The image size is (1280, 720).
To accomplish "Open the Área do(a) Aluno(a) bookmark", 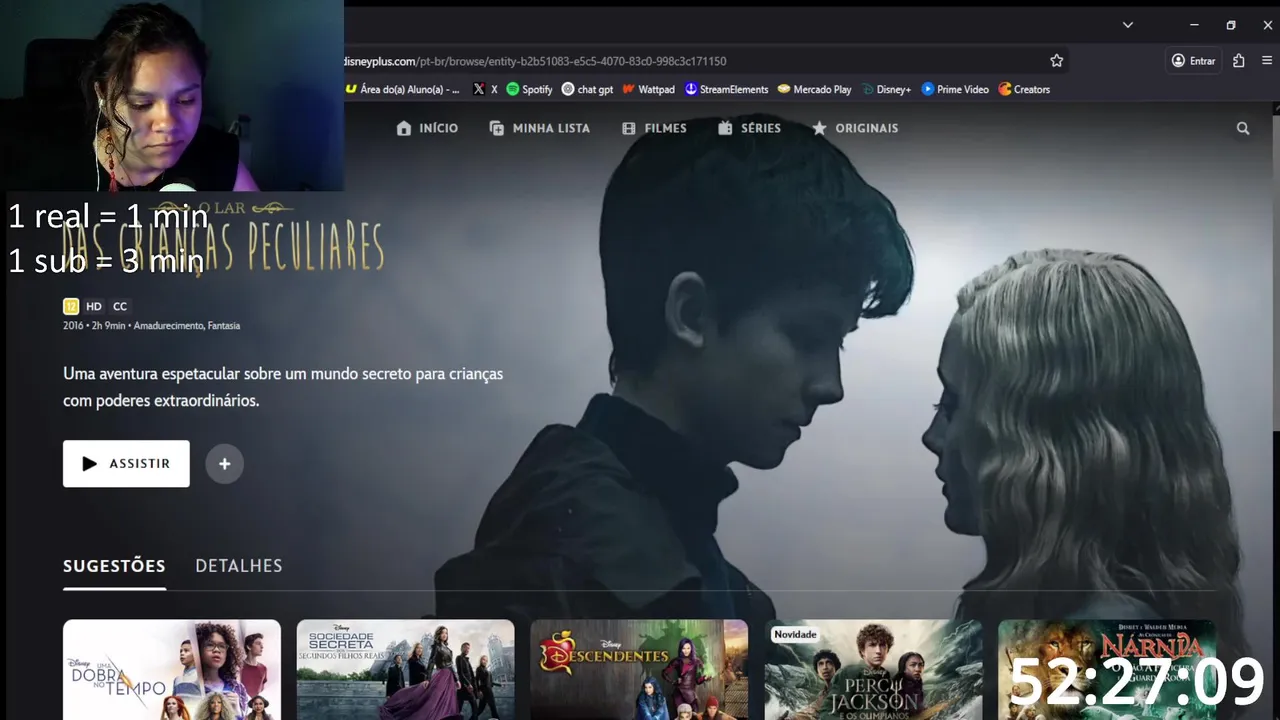I will [402, 89].
